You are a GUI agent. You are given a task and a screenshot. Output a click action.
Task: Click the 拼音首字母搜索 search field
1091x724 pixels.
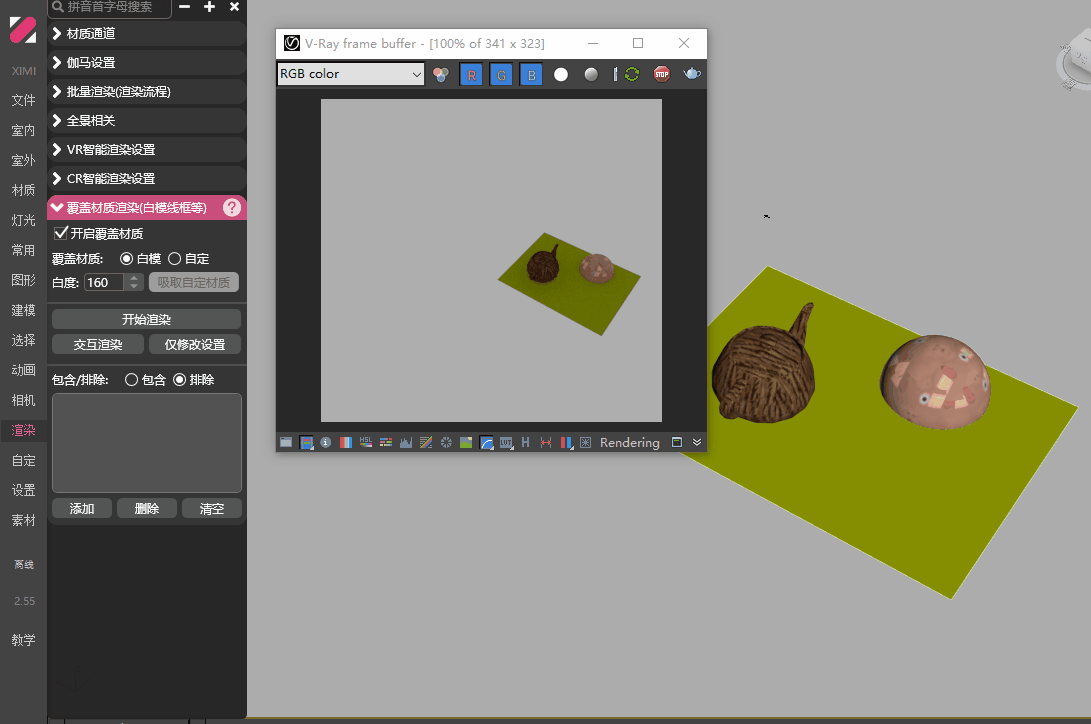(x=110, y=7)
